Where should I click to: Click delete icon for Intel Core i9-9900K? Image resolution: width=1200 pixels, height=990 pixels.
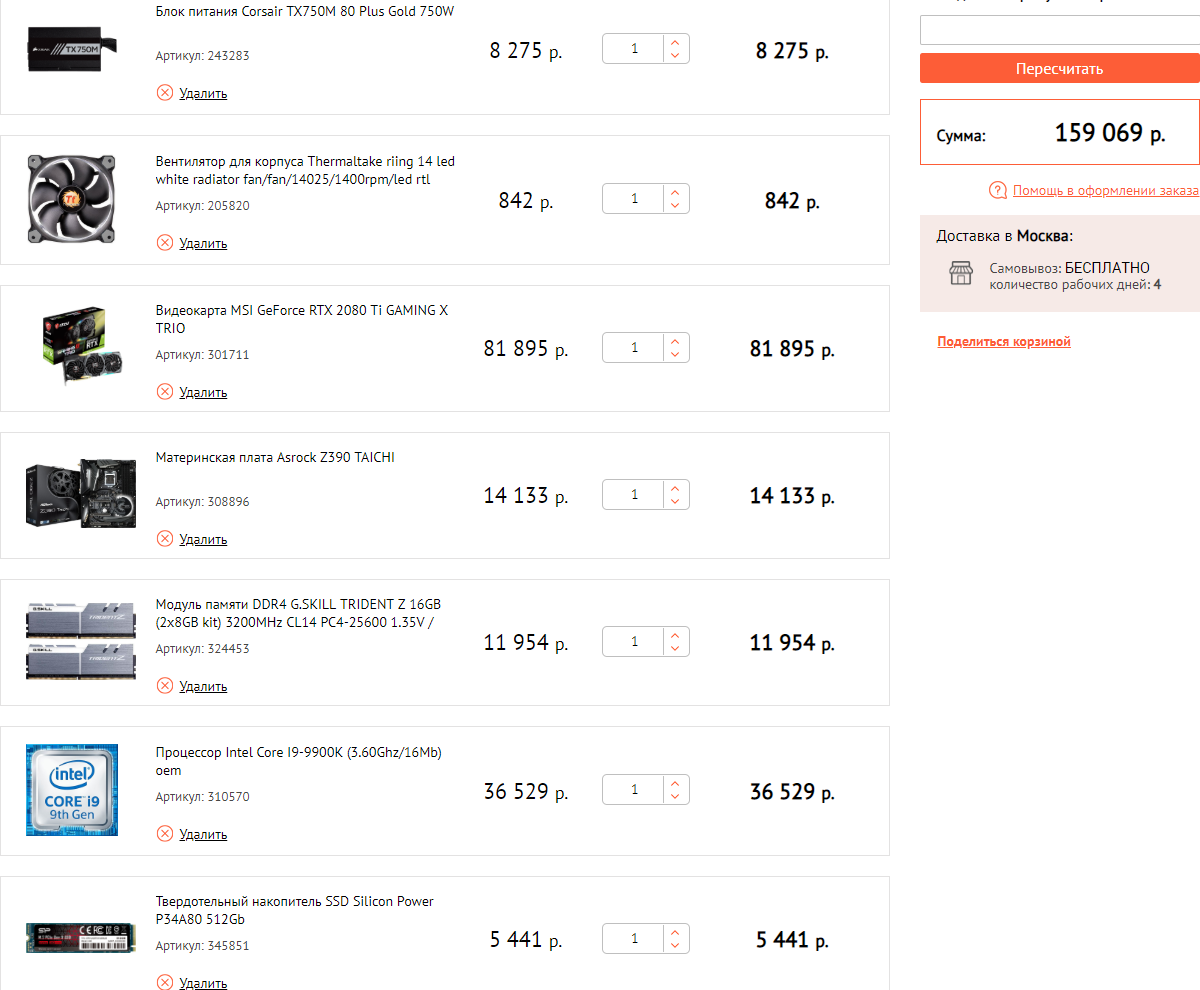pyautogui.click(x=165, y=834)
